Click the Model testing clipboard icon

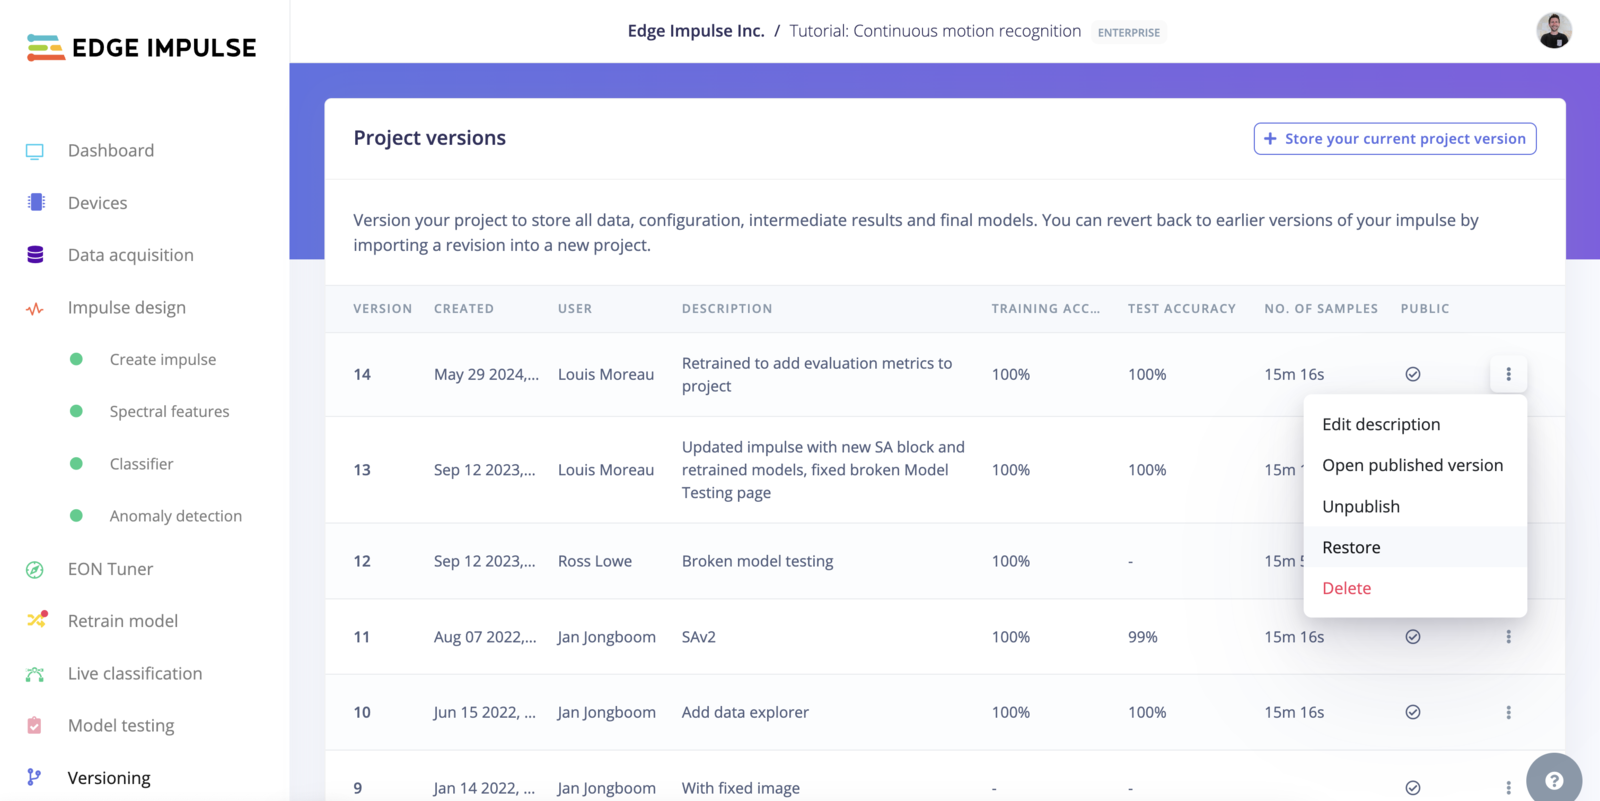pyautogui.click(x=35, y=726)
